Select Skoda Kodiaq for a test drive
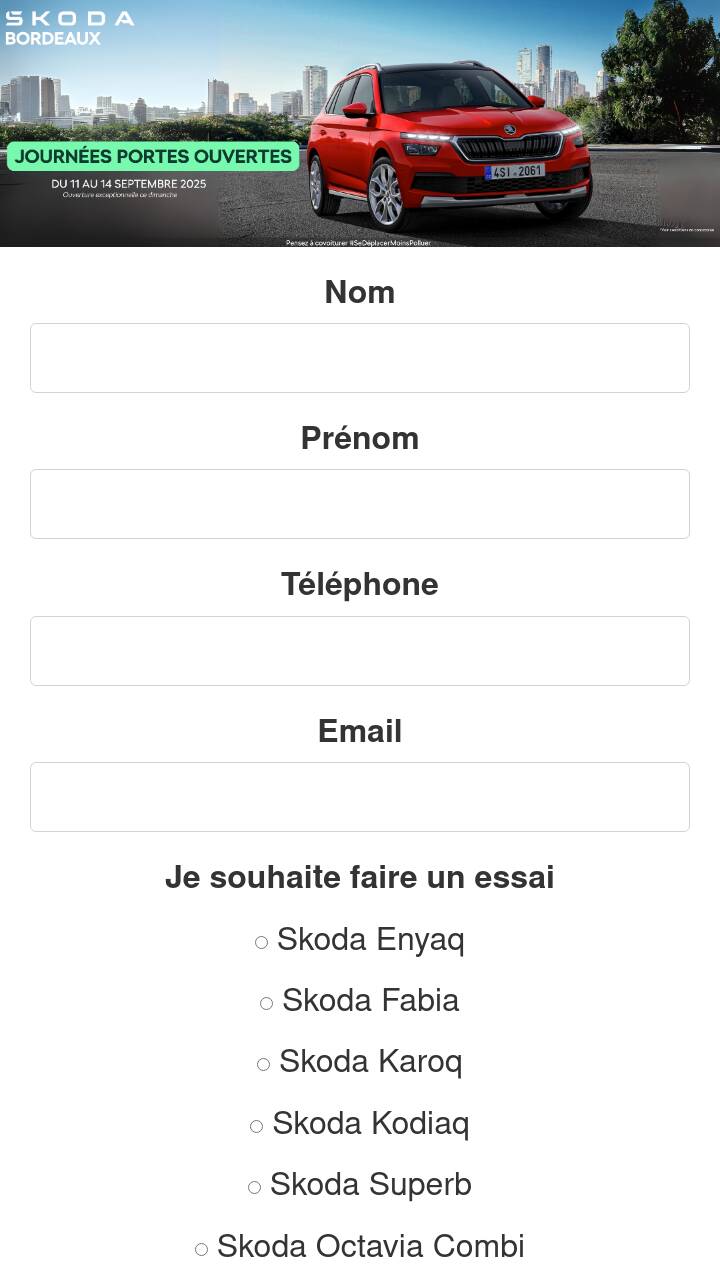Image resolution: width=720 pixels, height=1280 pixels. pos(257,1126)
